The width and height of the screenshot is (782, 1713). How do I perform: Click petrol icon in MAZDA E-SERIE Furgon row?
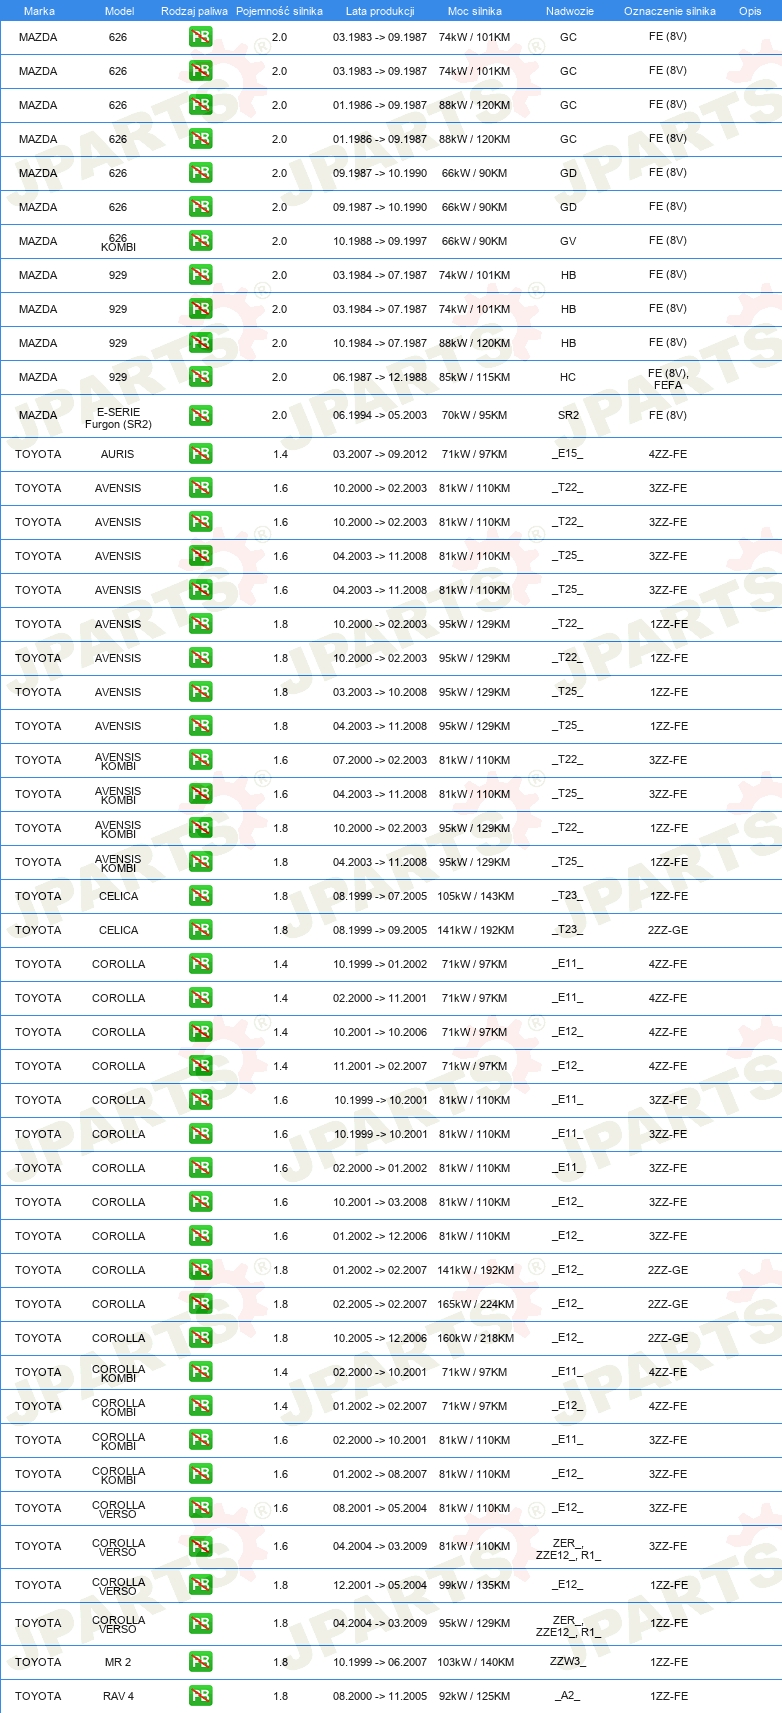click(x=201, y=415)
